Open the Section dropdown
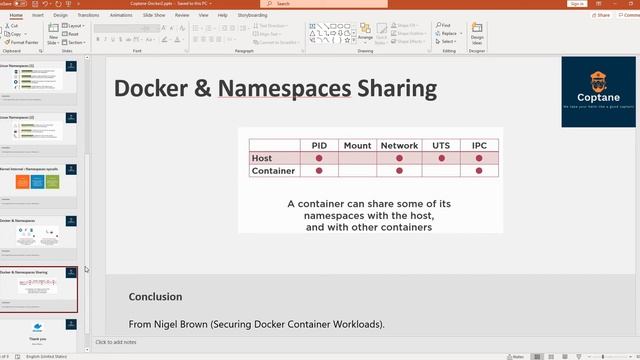 click(74, 42)
